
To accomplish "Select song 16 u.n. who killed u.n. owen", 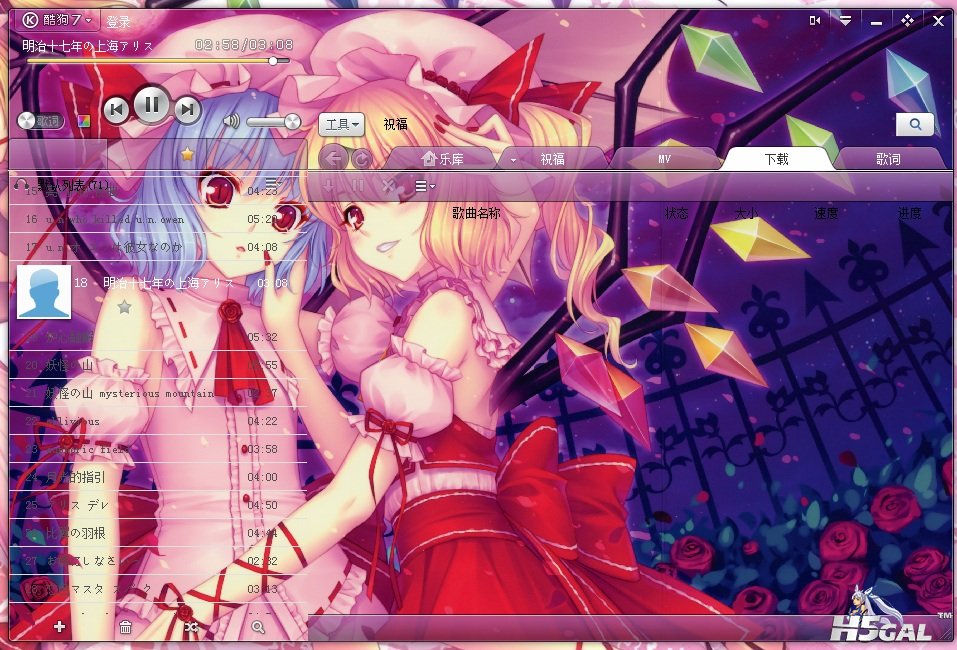I will pyautogui.click(x=158, y=219).
